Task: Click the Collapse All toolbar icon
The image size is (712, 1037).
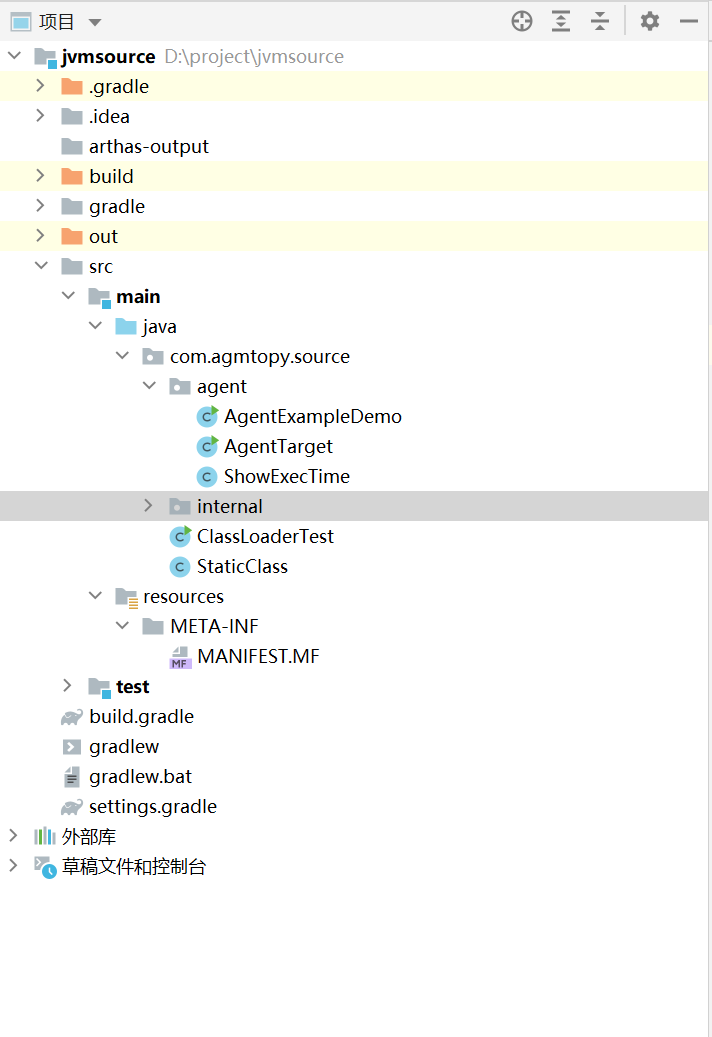Action: (x=600, y=21)
